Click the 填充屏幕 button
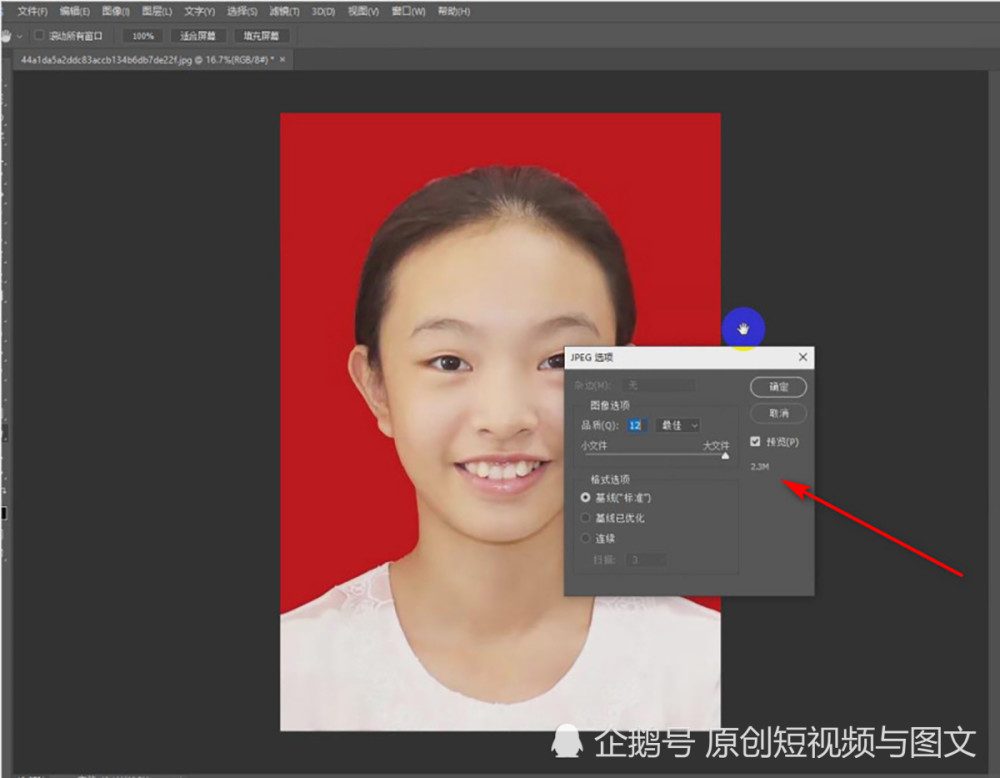Viewport: 1000px width, 778px height. click(x=261, y=36)
